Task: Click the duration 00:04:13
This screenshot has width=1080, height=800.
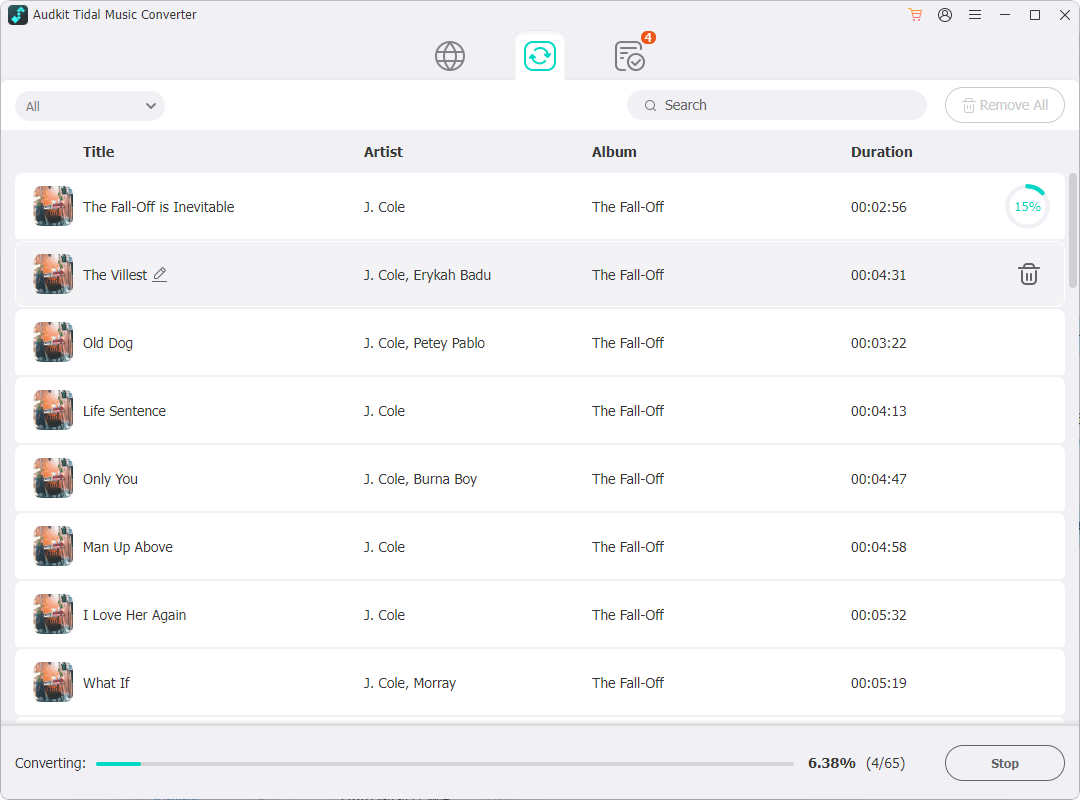Action: point(878,411)
